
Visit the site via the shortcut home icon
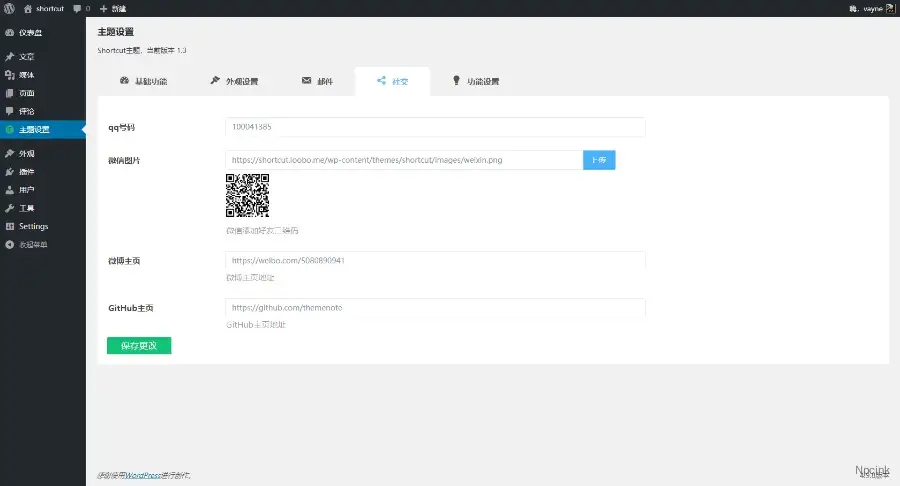pyautogui.click(x=44, y=9)
